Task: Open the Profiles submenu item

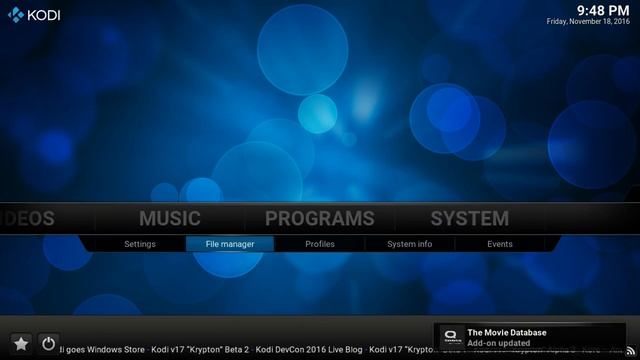Action: pos(320,244)
